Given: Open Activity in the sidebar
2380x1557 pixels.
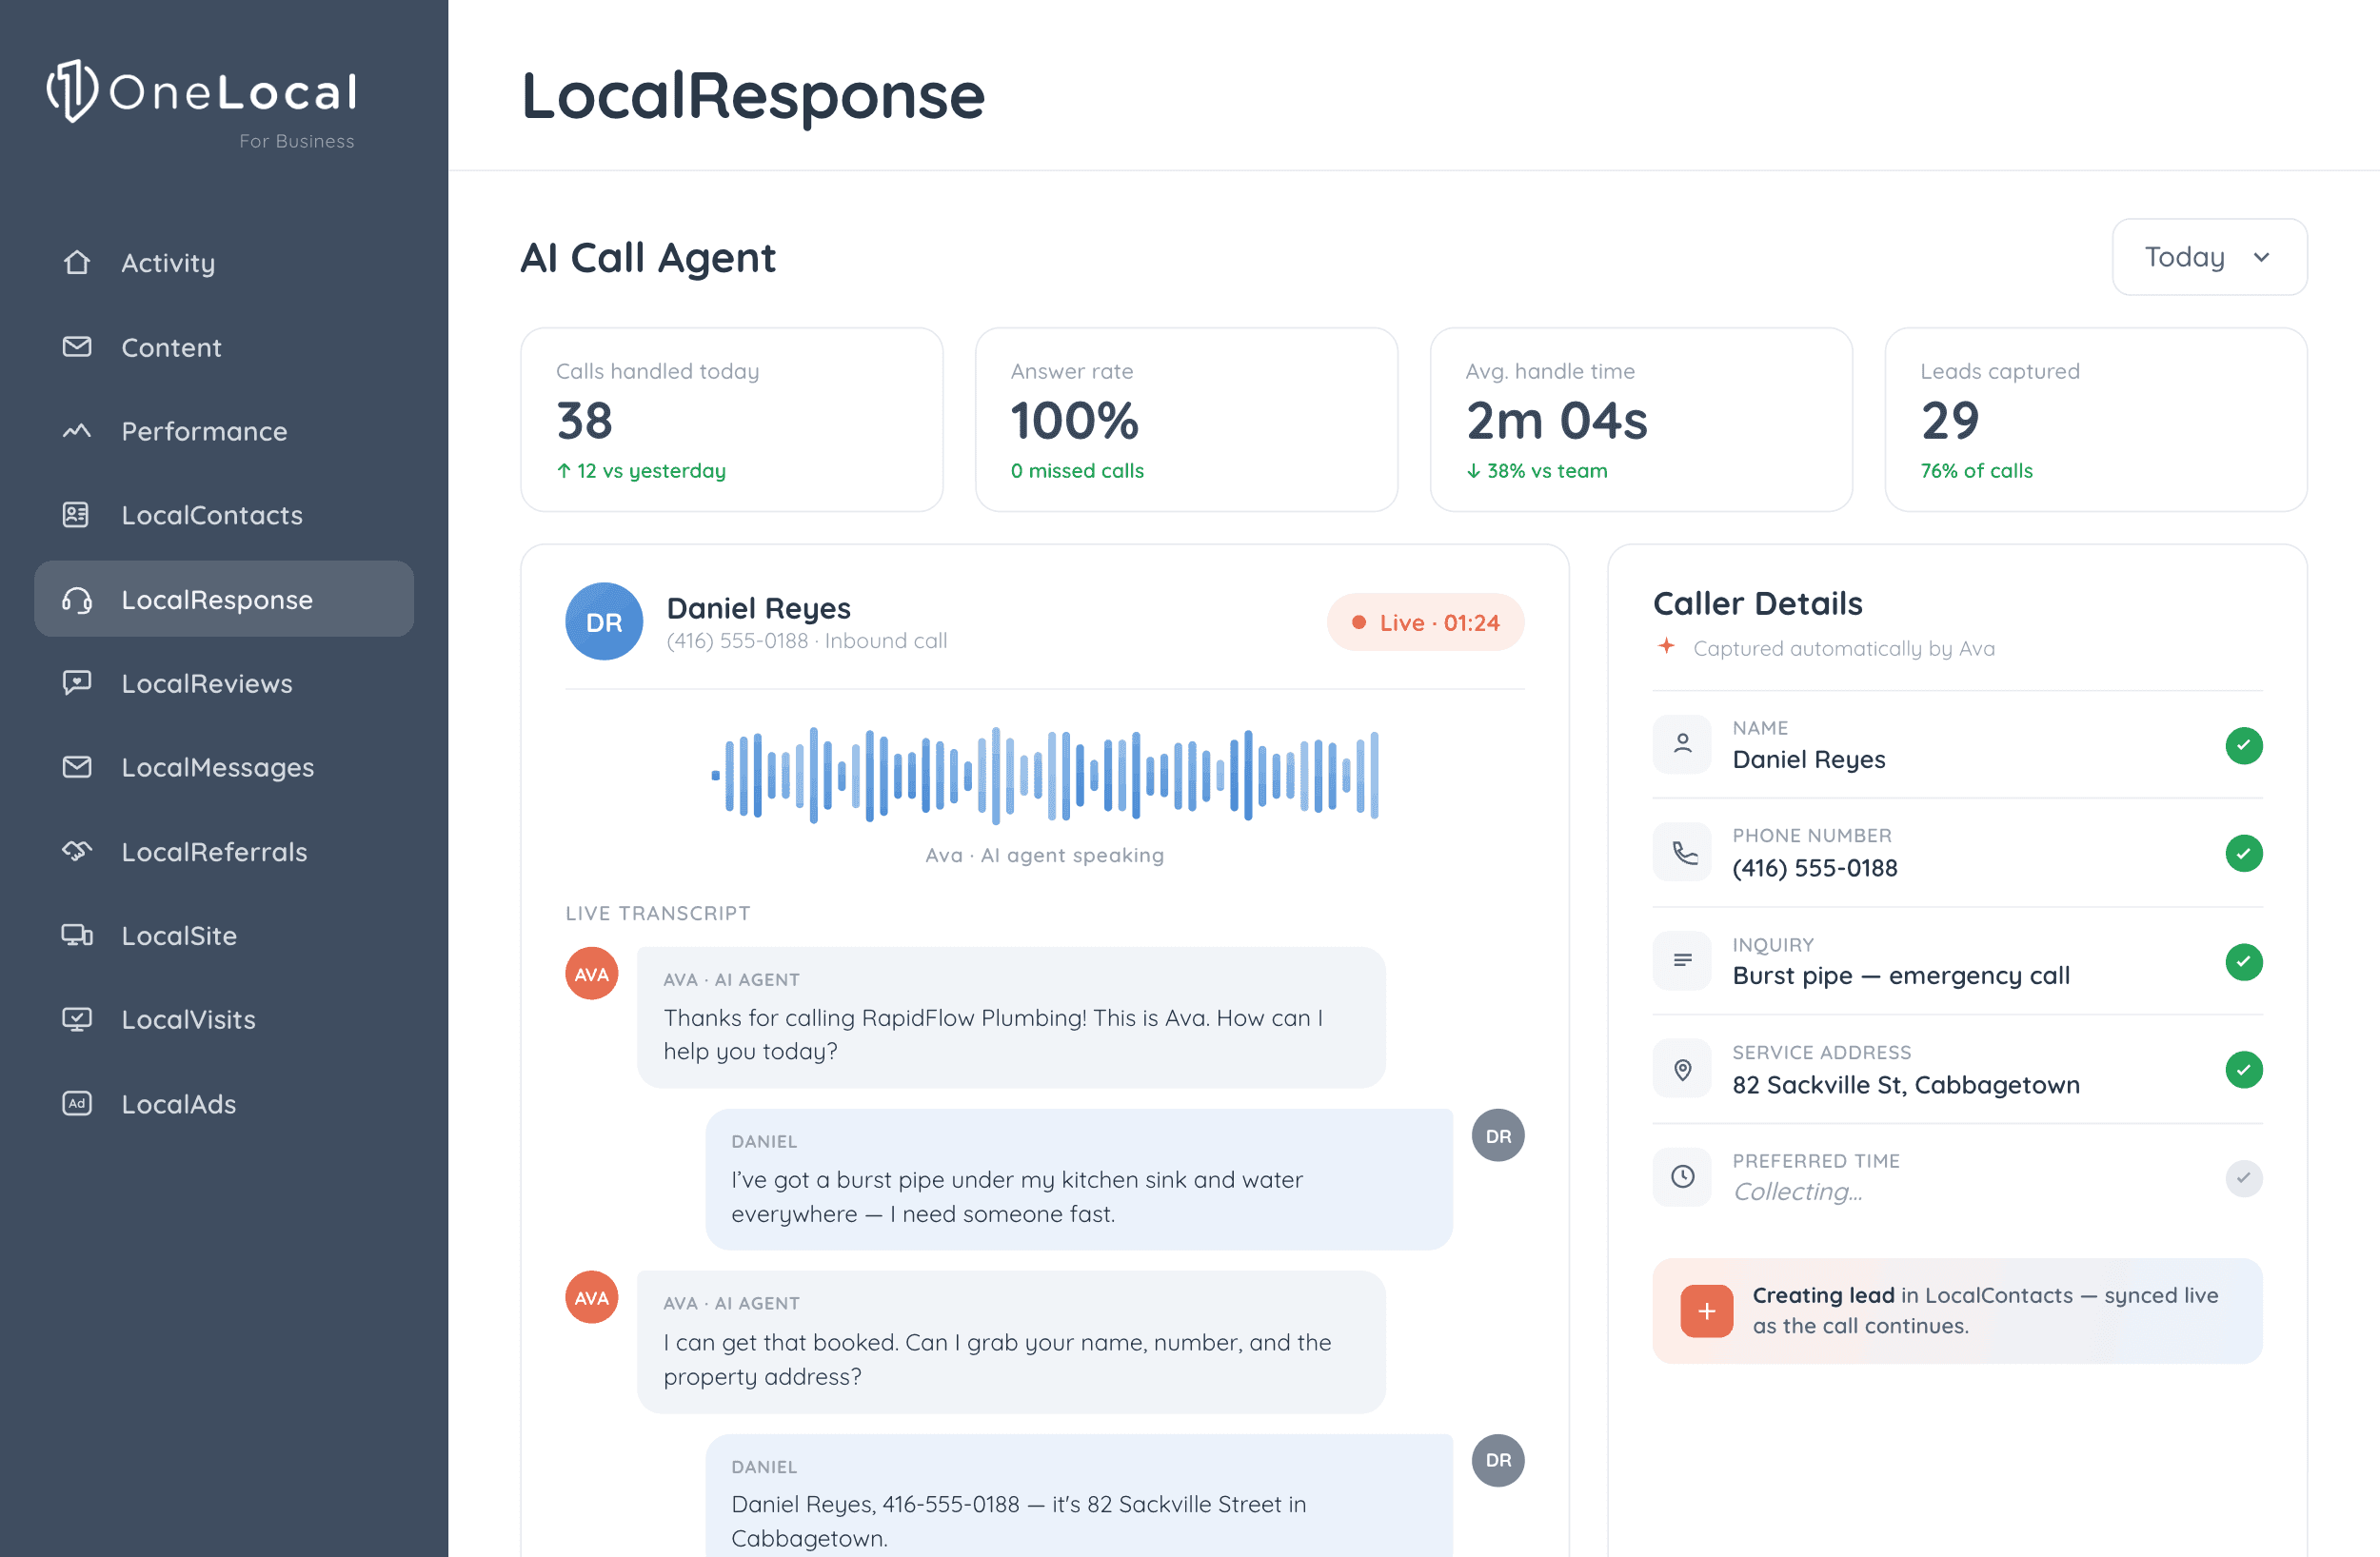Looking at the screenshot, I should coord(224,262).
